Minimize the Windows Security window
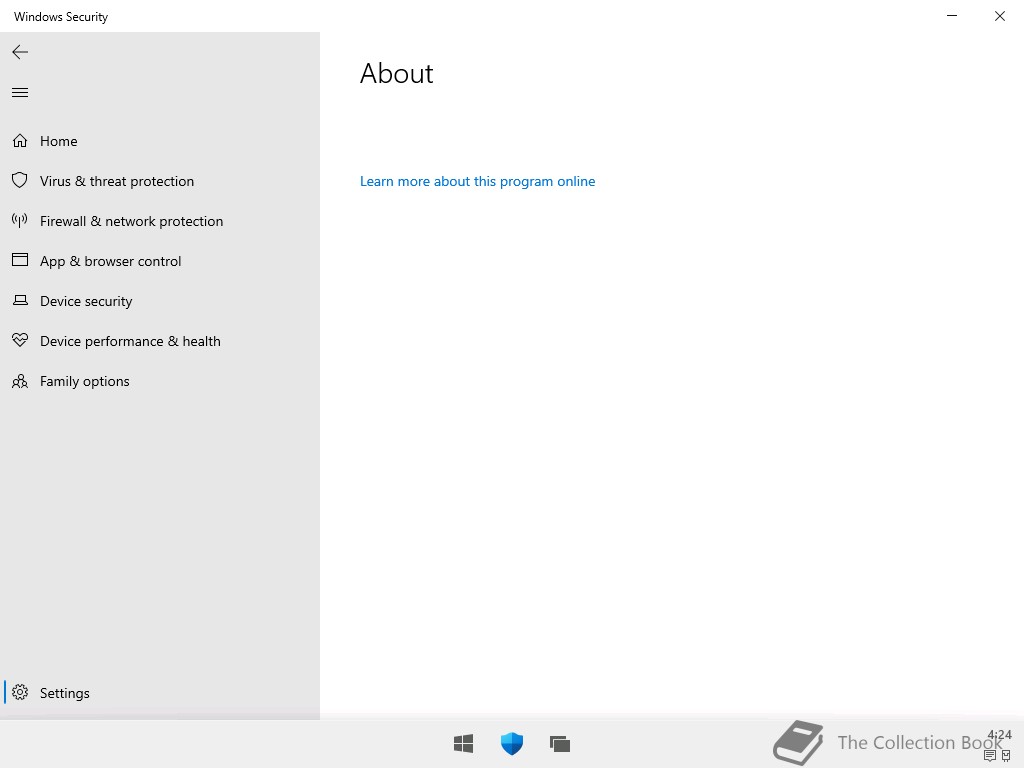This screenshot has height=768, width=1024. [x=952, y=16]
